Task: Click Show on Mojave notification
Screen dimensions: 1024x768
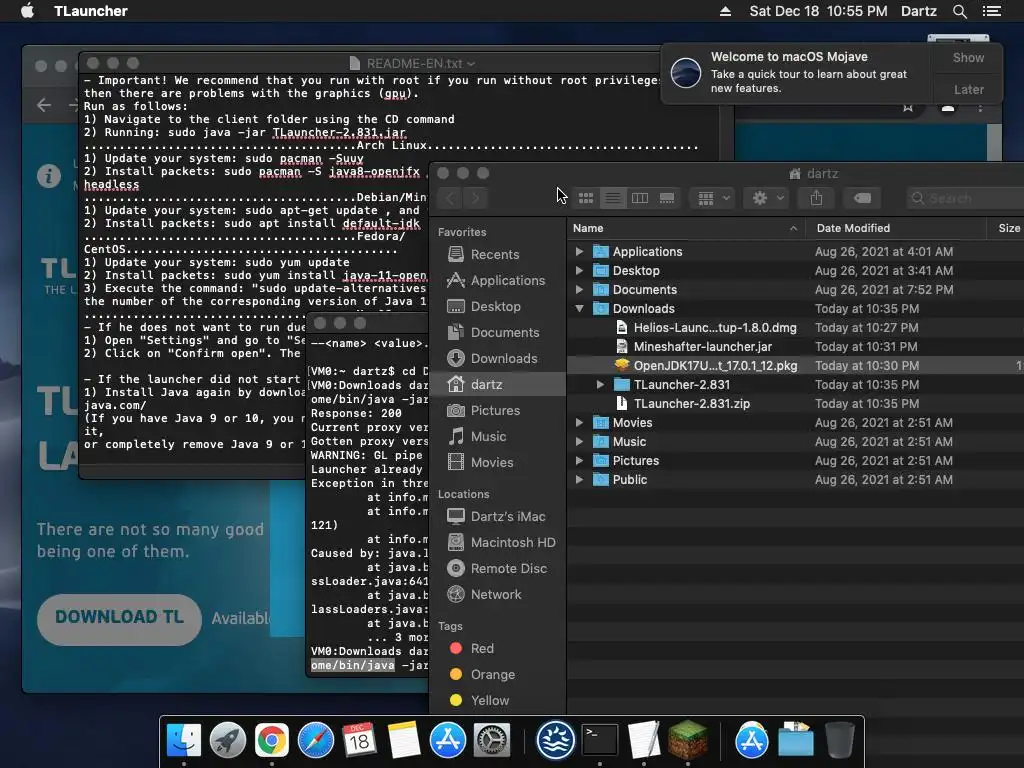Action: (968, 57)
